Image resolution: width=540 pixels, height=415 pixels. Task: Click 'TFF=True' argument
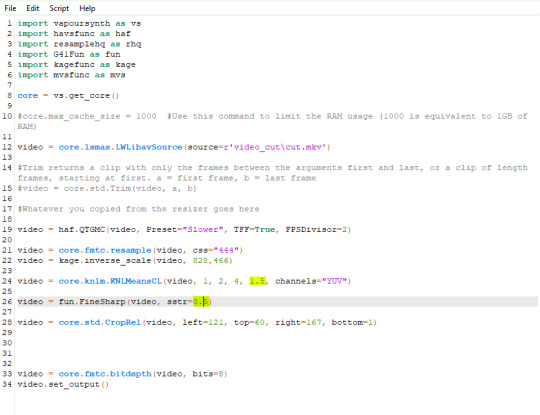pos(255,230)
